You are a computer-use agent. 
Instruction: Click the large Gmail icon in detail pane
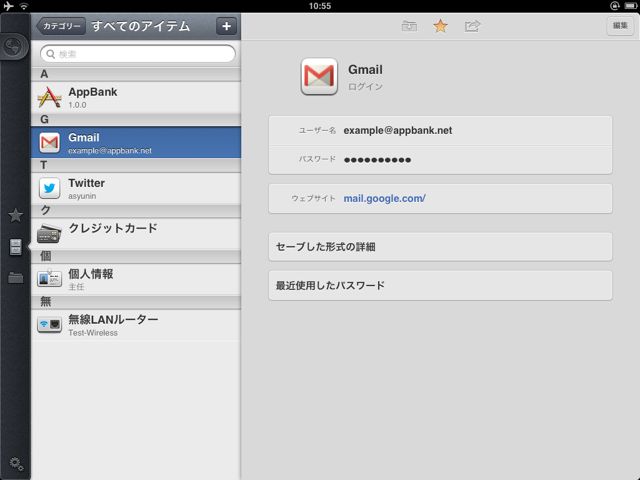coord(319,76)
